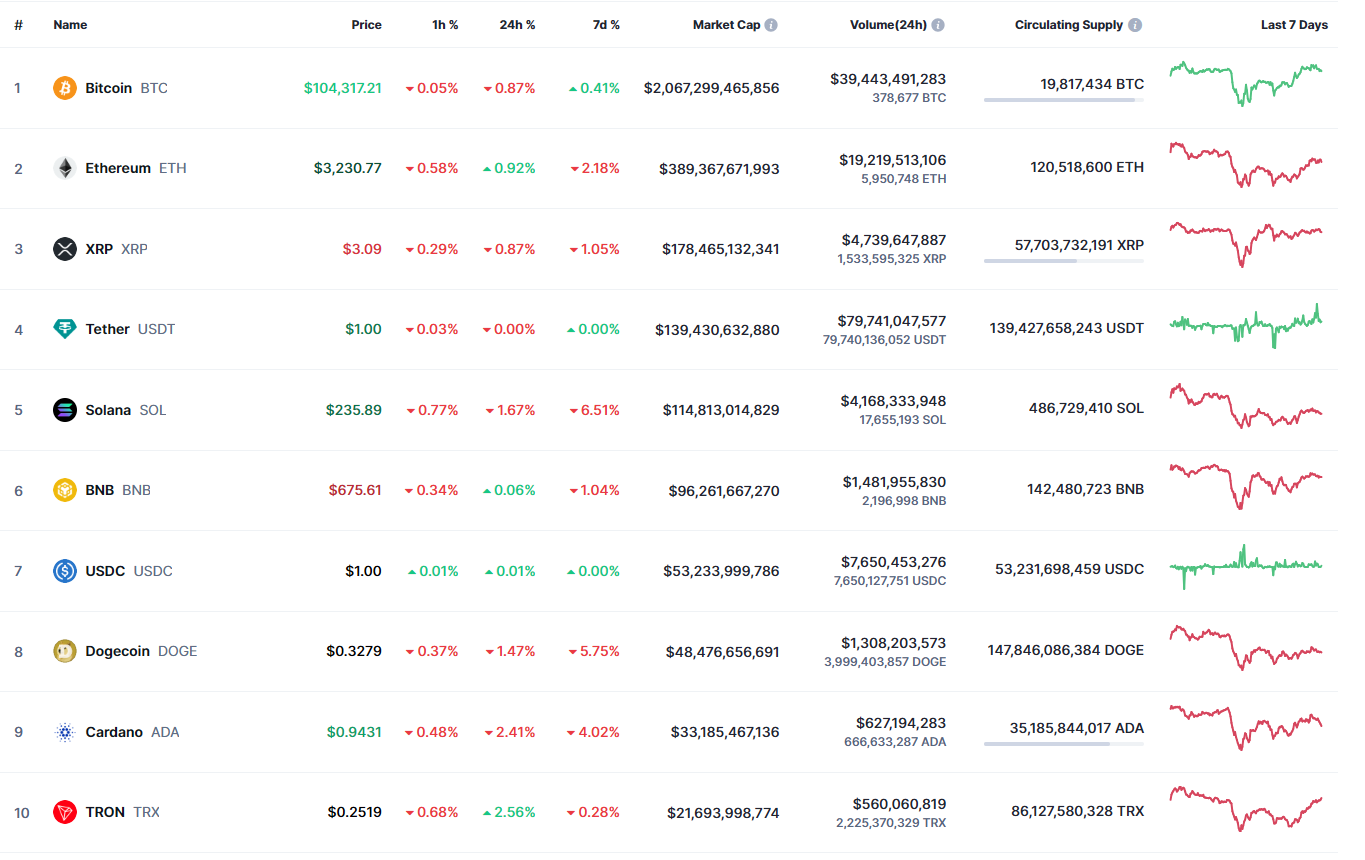Open TRON's last 7 days sparkline chart

pyautogui.click(x=1246, y=808)
